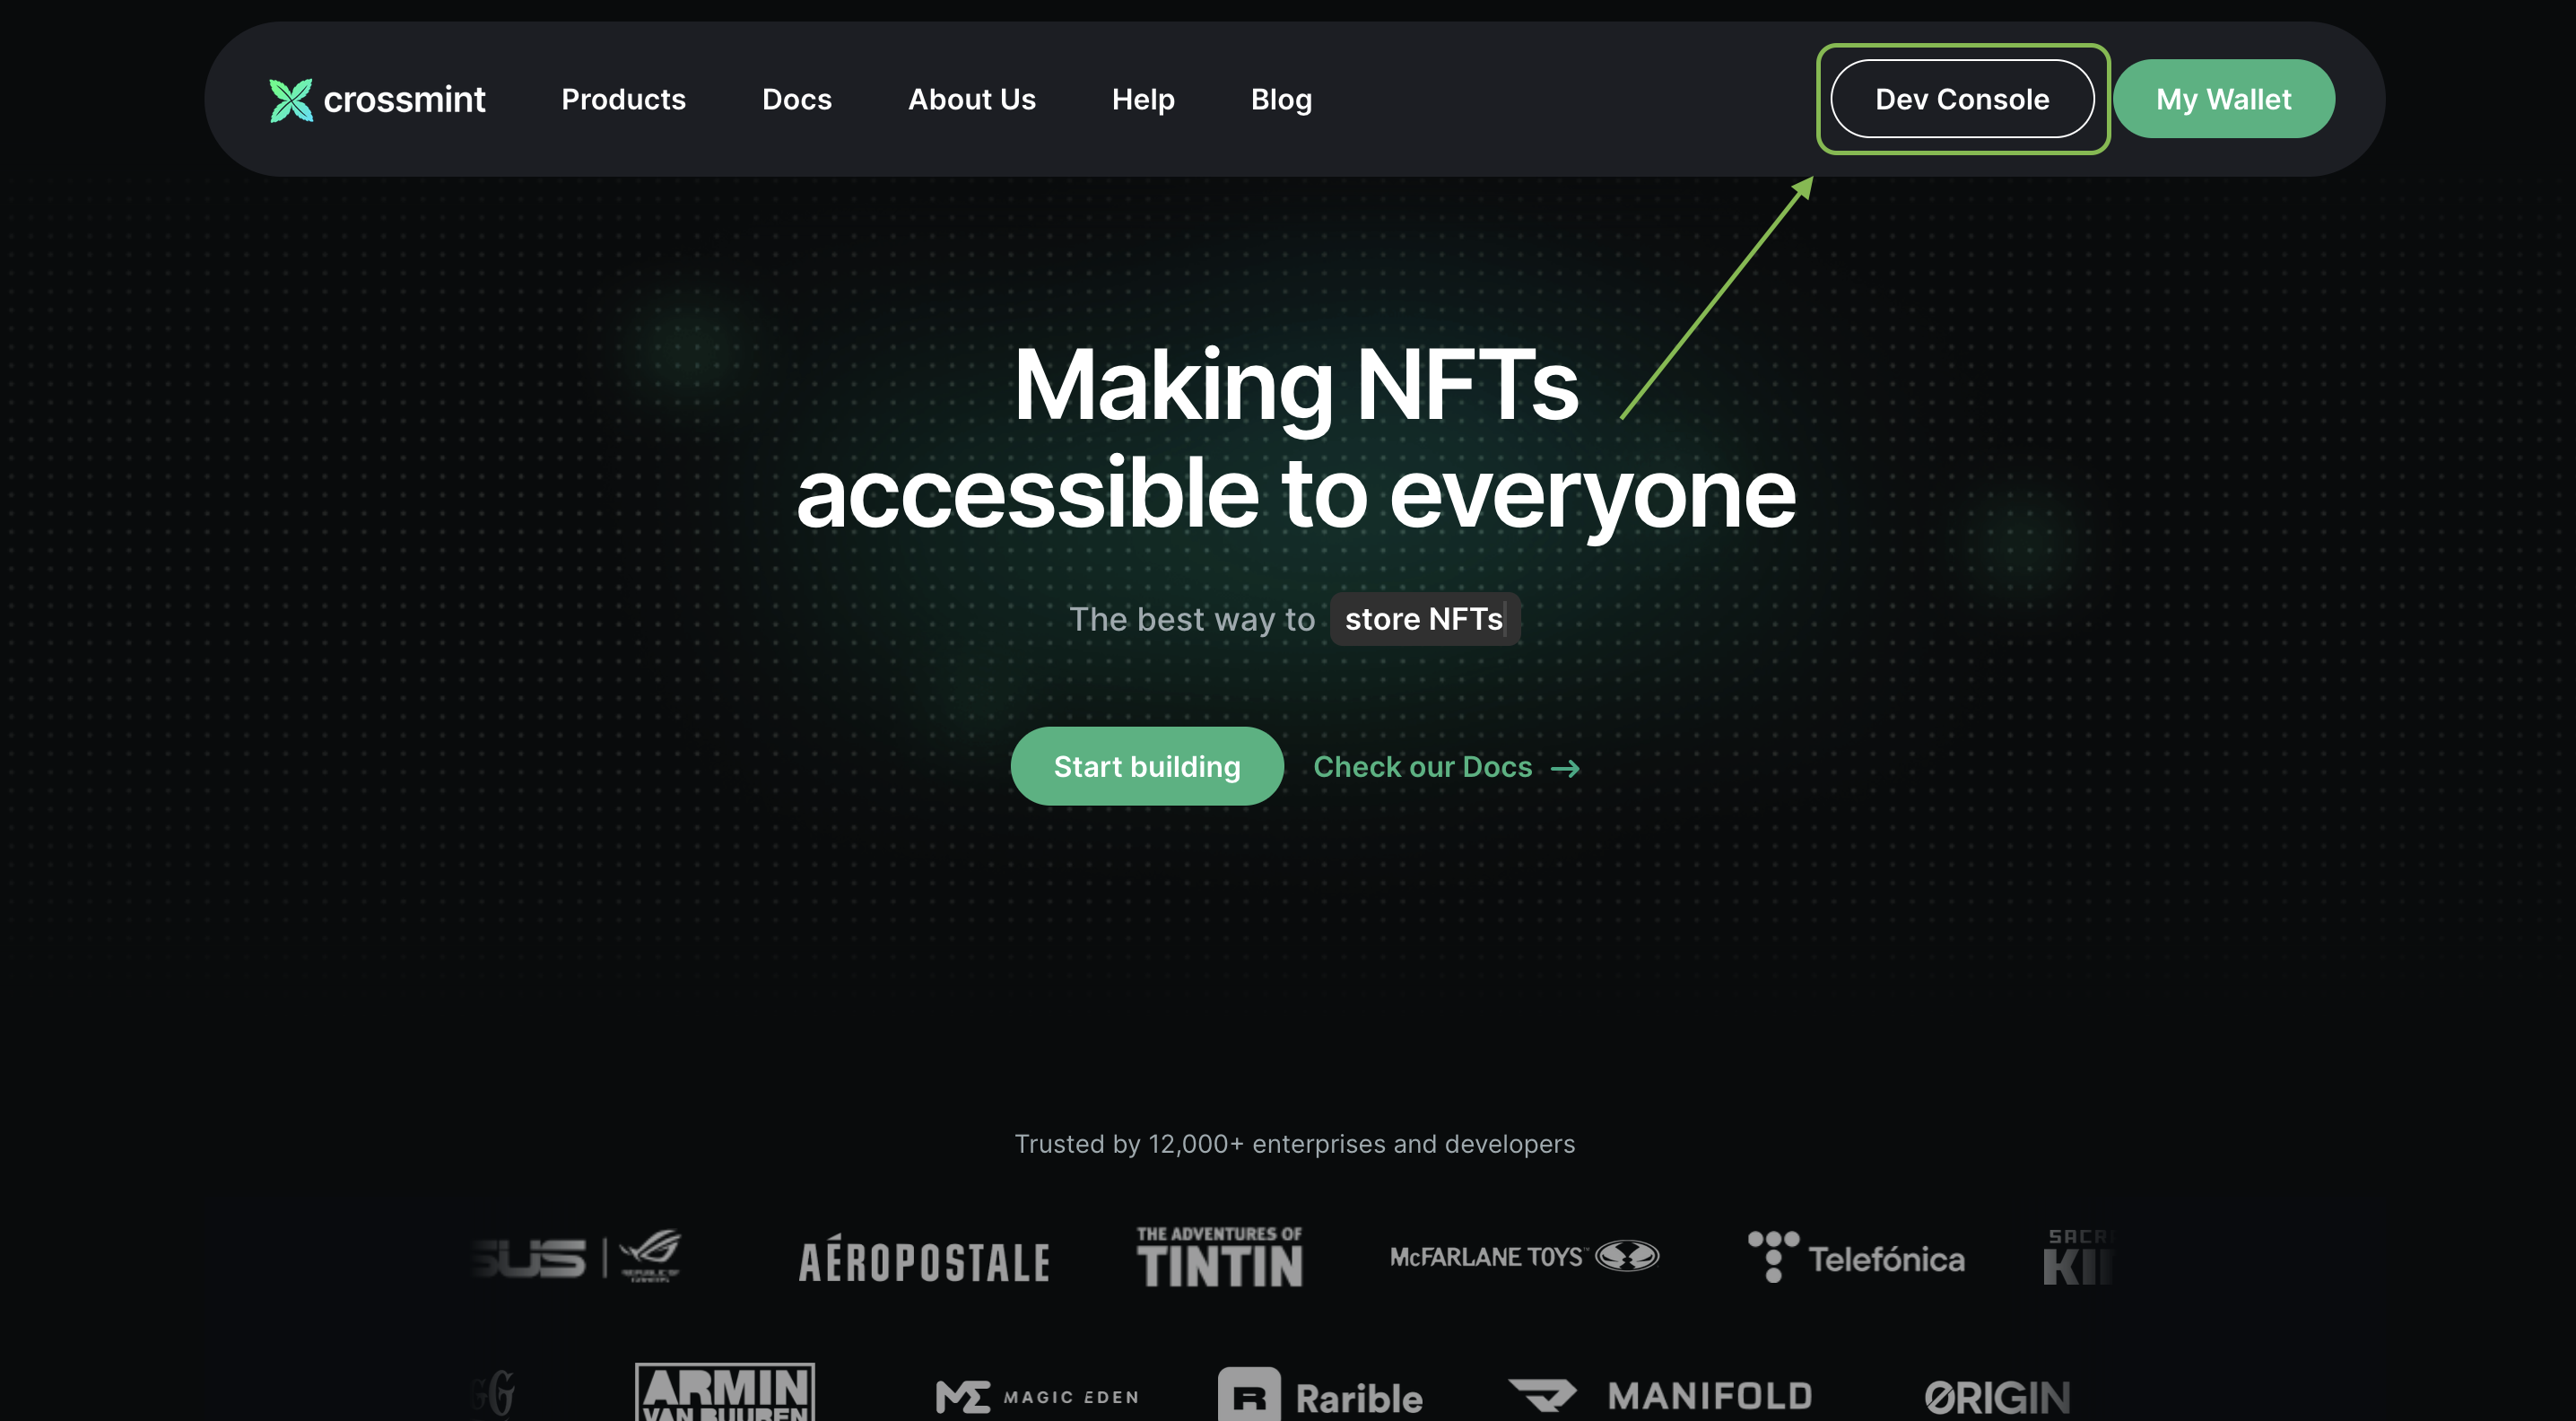Click the Armin van Buuren logo
Screen dimensions: 2576x1421
(724, 1392)
